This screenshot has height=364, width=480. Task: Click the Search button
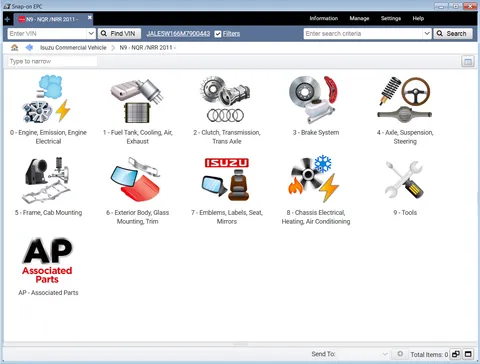point(453,34)
